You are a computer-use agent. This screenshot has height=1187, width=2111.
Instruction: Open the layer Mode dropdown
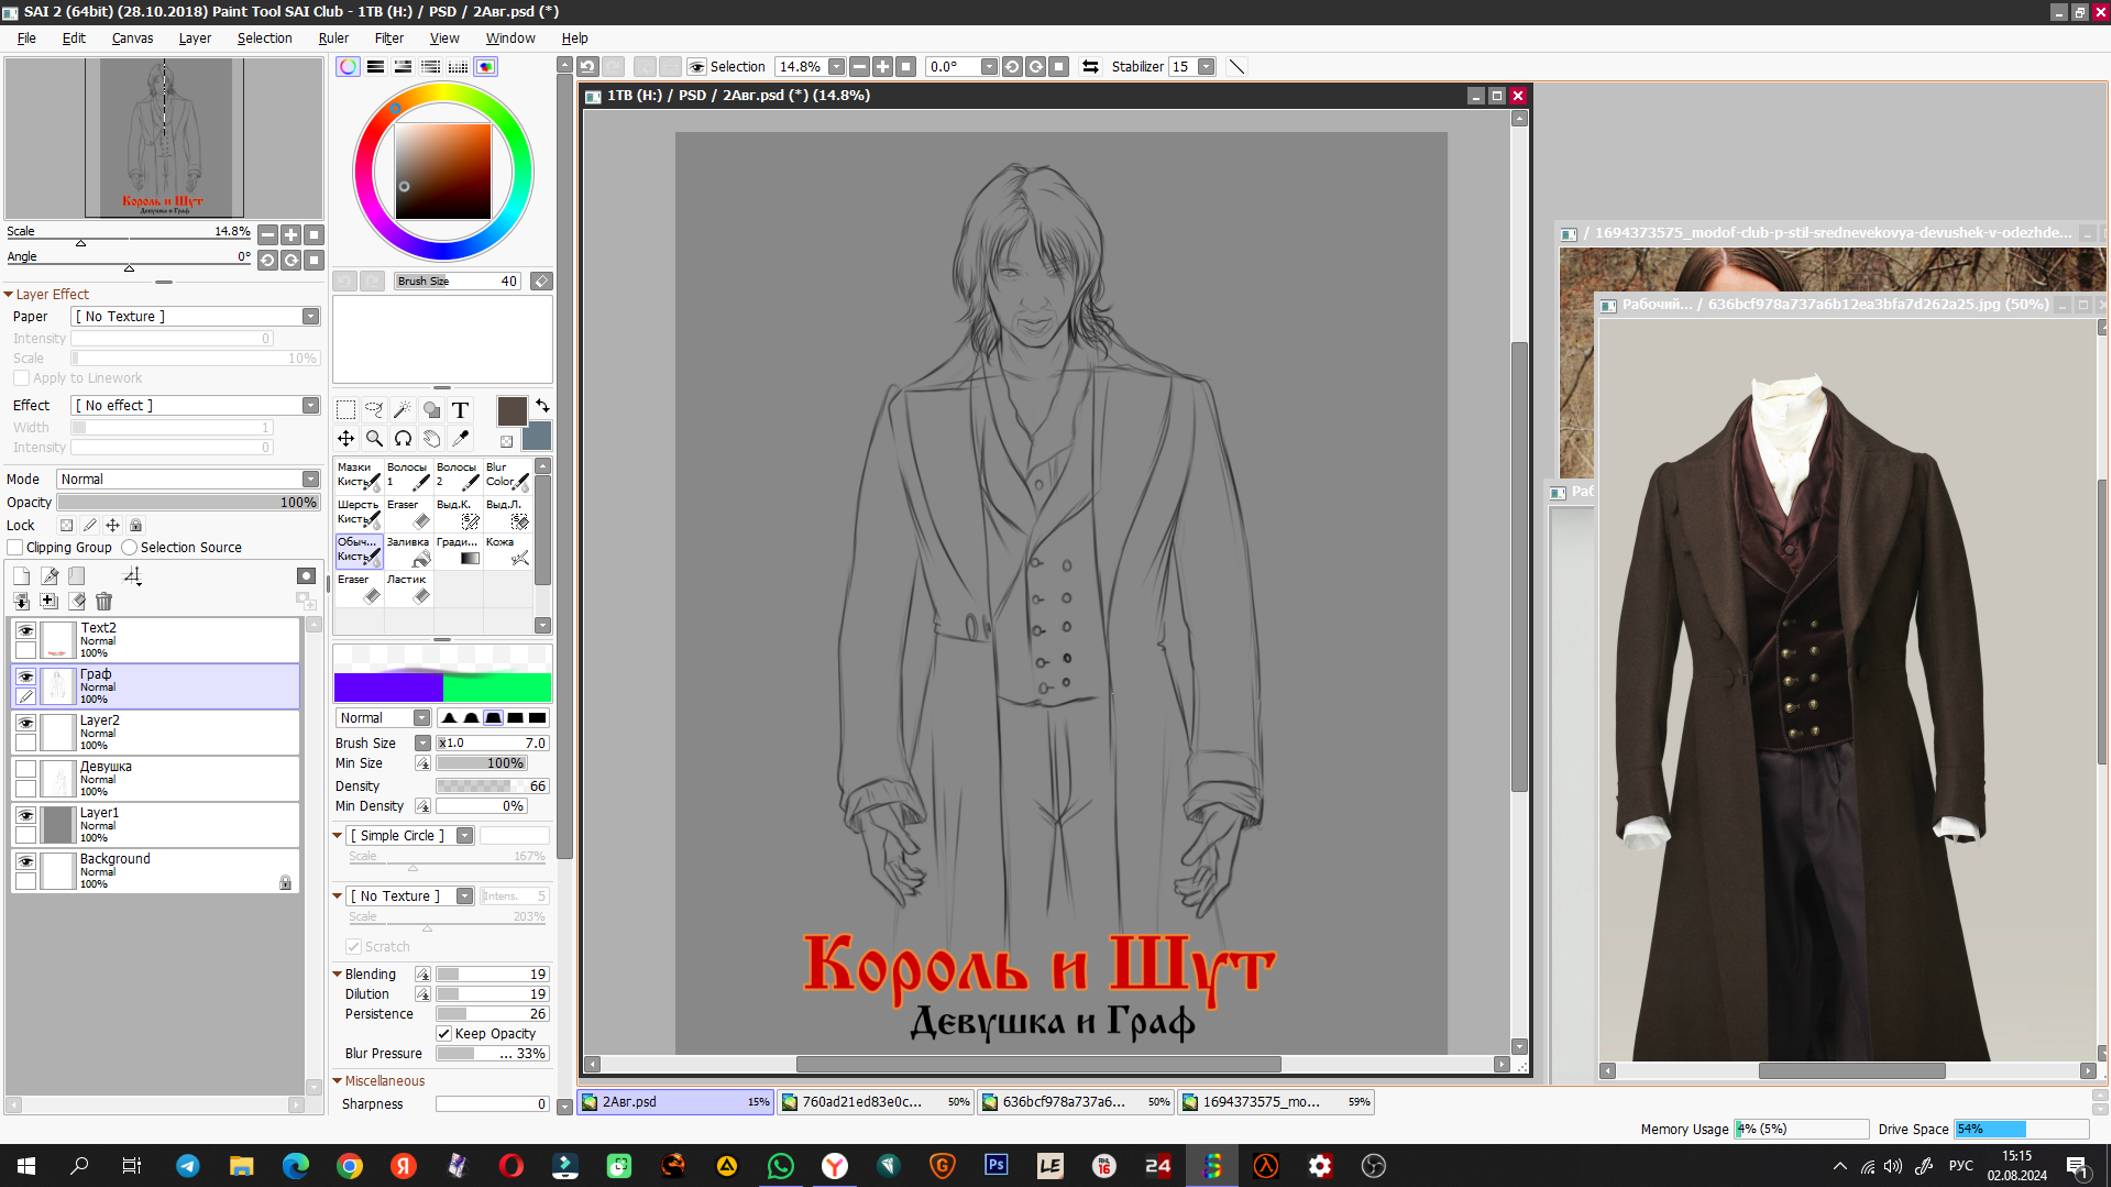click(311, 479)
